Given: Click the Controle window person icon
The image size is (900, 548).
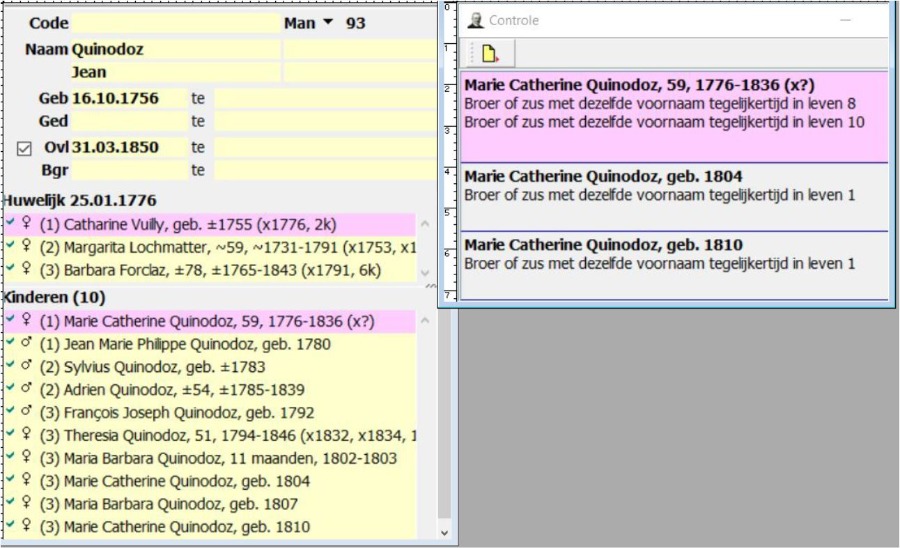Looking at the screenshot, I should (x=476, y=20).
